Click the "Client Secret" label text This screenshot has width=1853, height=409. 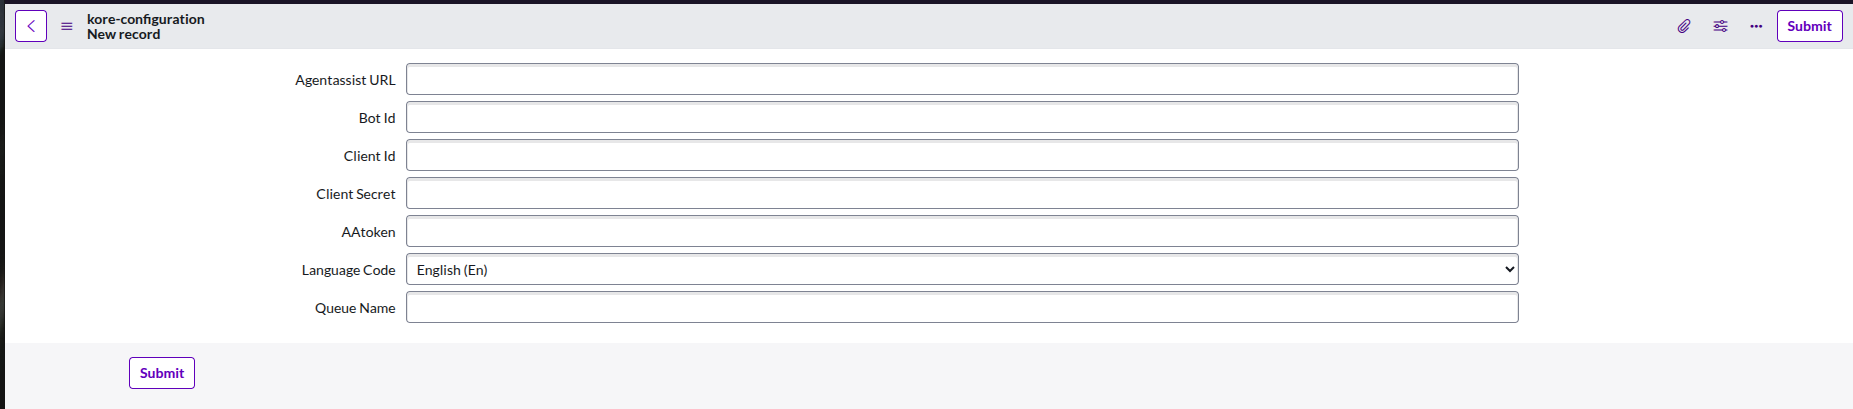tap(355, 194)
